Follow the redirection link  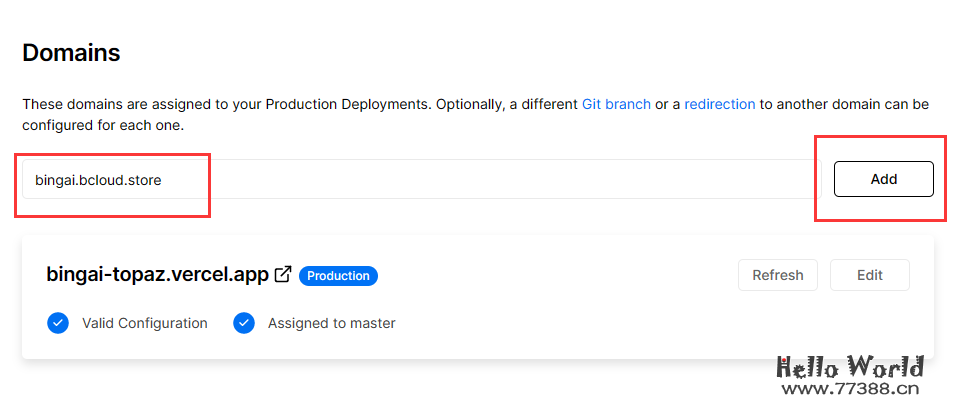719,104
